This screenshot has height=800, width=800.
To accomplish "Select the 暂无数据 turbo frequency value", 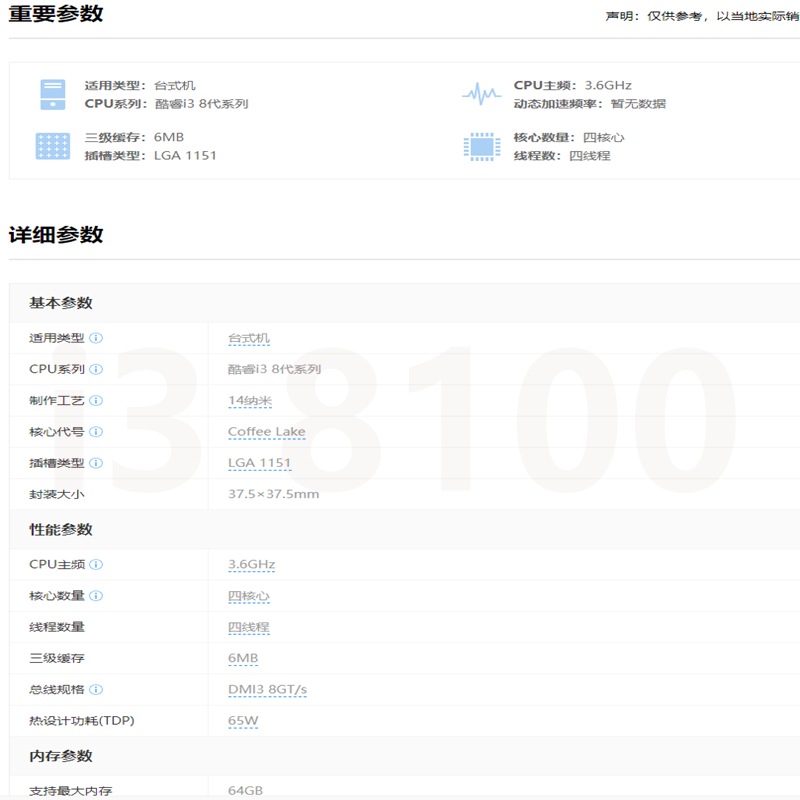I will [x=638, y=104].
